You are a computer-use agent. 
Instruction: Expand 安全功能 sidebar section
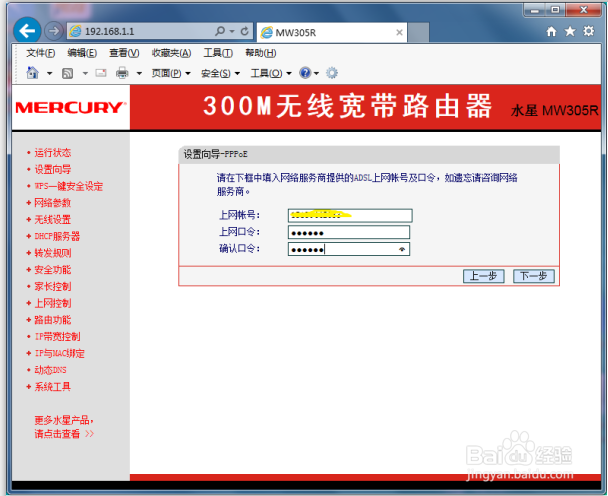[x=52, y=270]
